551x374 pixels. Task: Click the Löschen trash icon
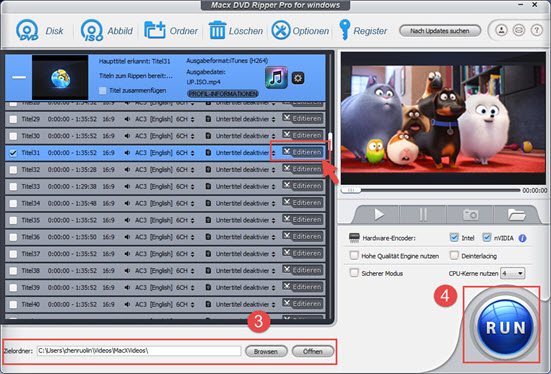pos(217,31)
